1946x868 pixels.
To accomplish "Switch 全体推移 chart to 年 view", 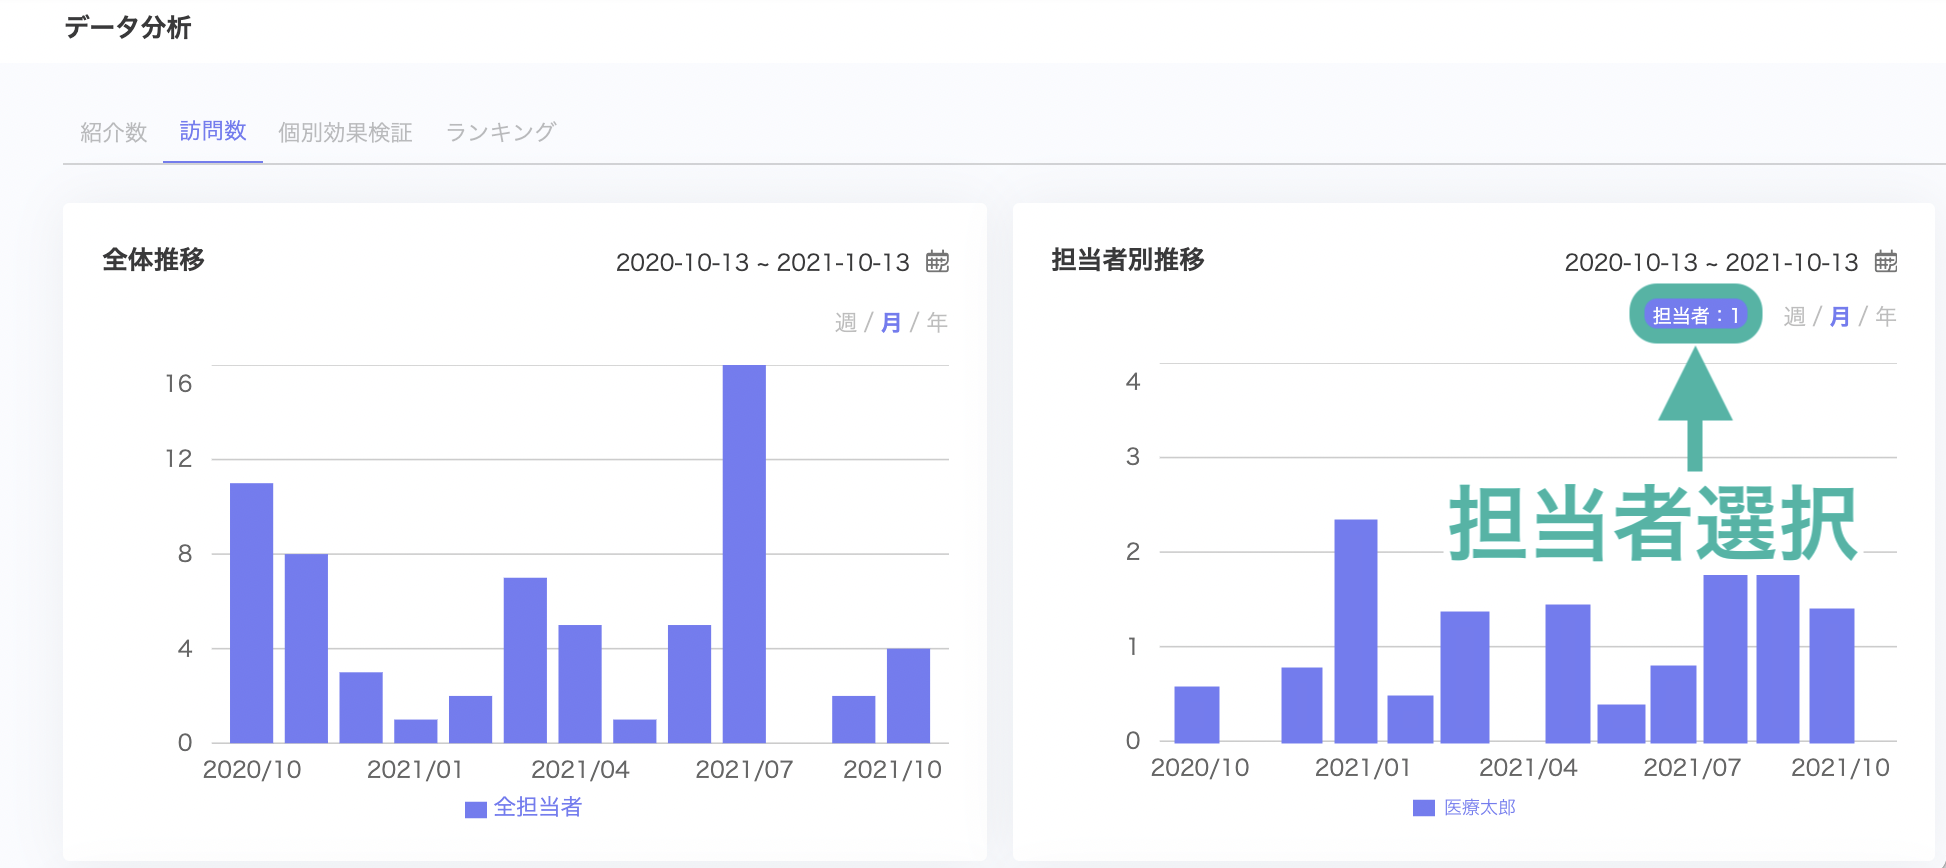I will coord(937,322).
